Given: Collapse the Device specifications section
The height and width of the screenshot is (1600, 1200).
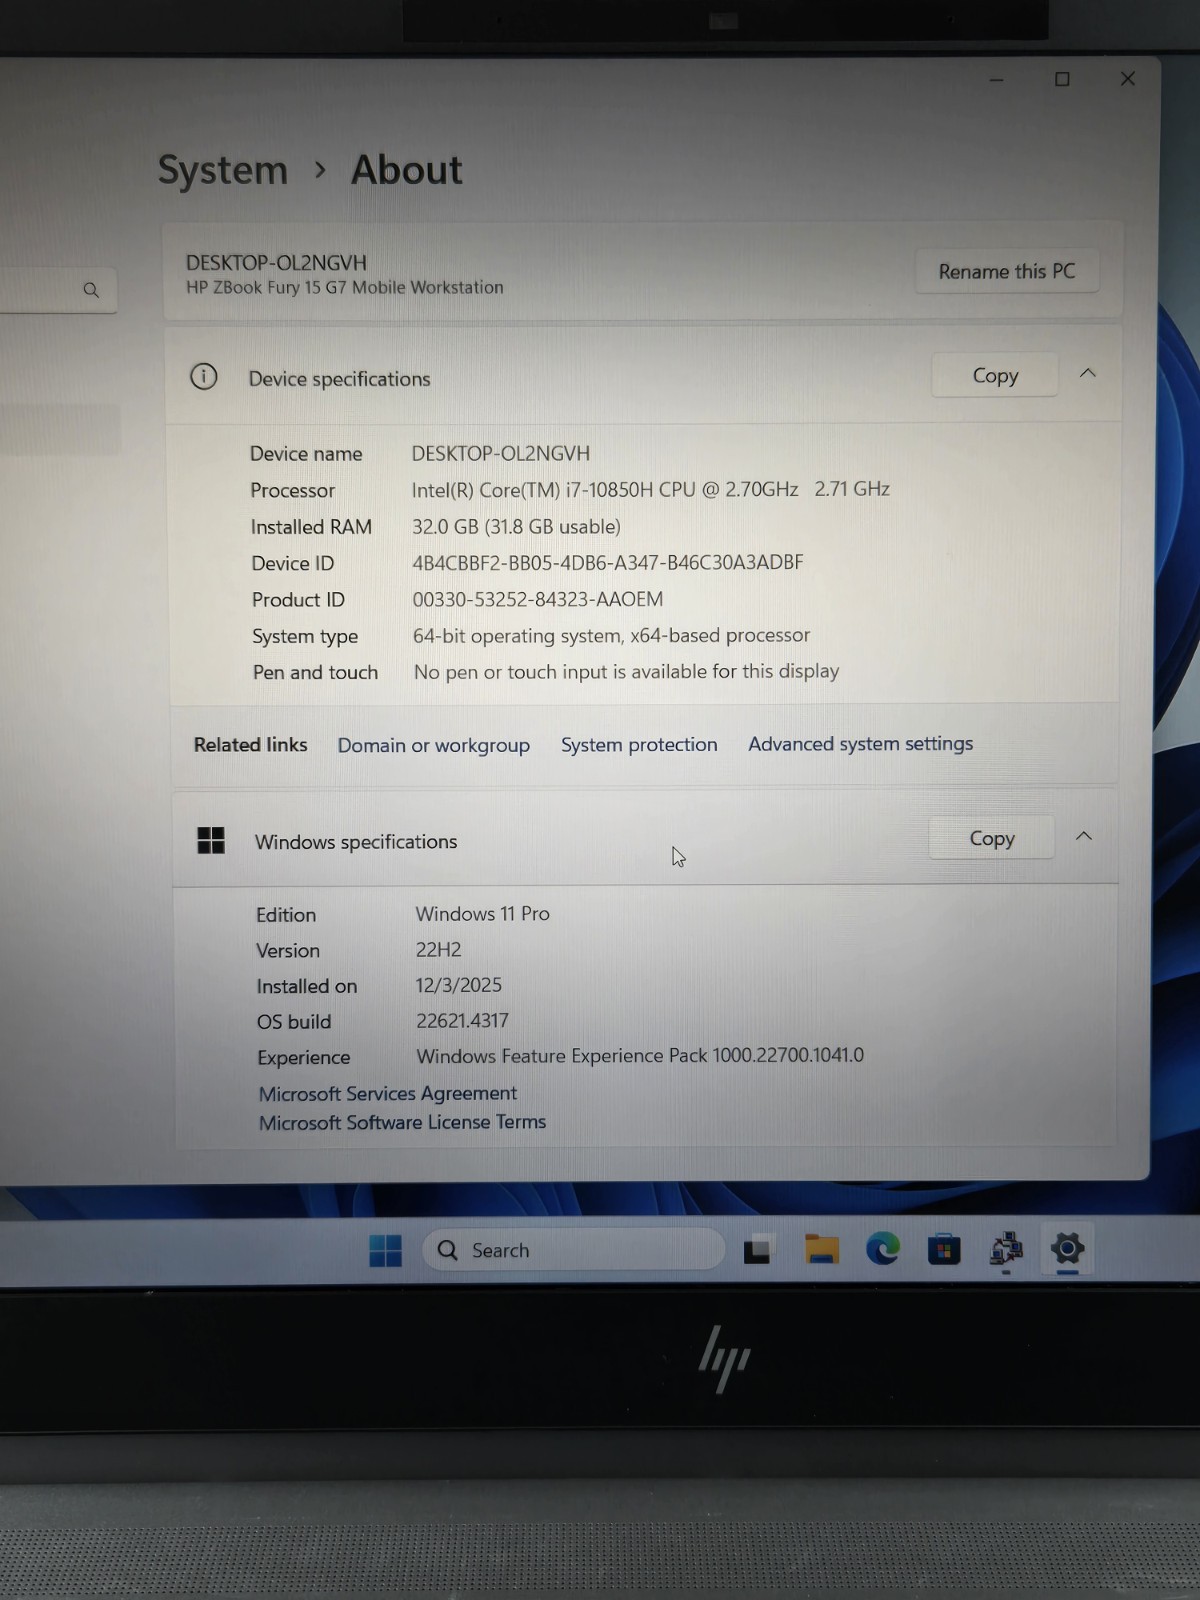Looking at the screenshot, I should tap(1088, 373).
